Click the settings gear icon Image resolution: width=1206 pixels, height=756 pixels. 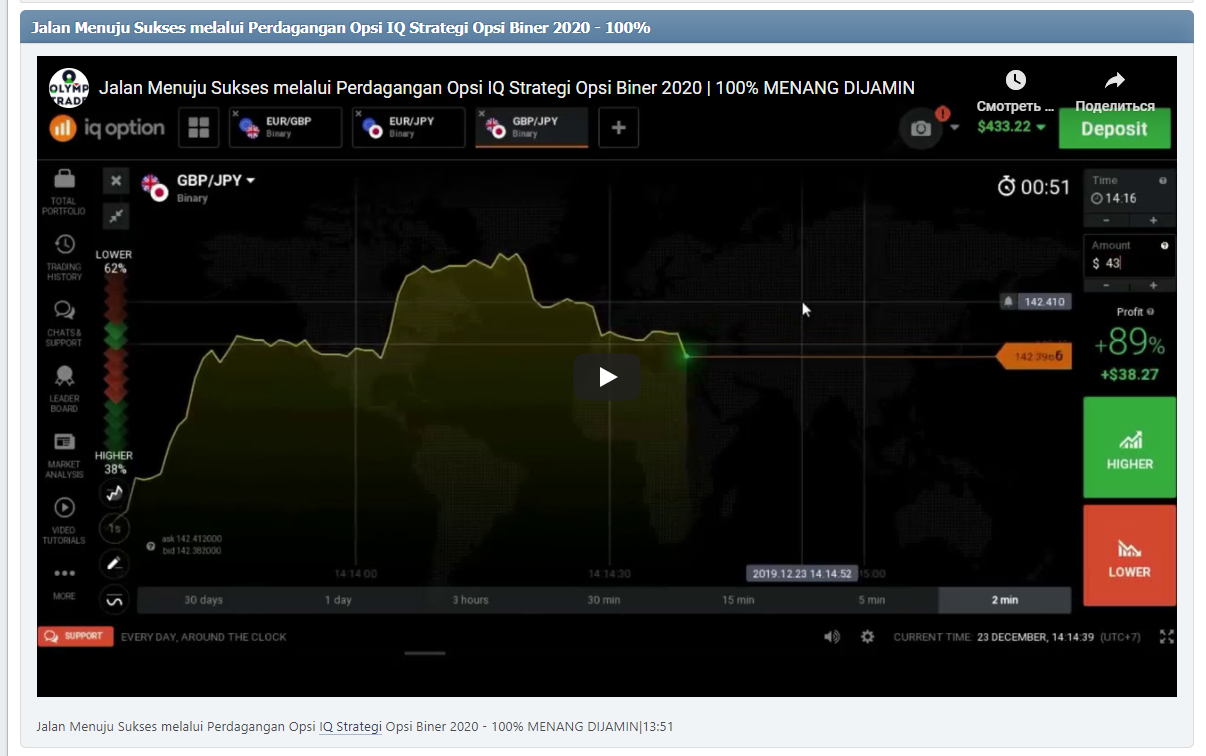(x=867, y=637)
